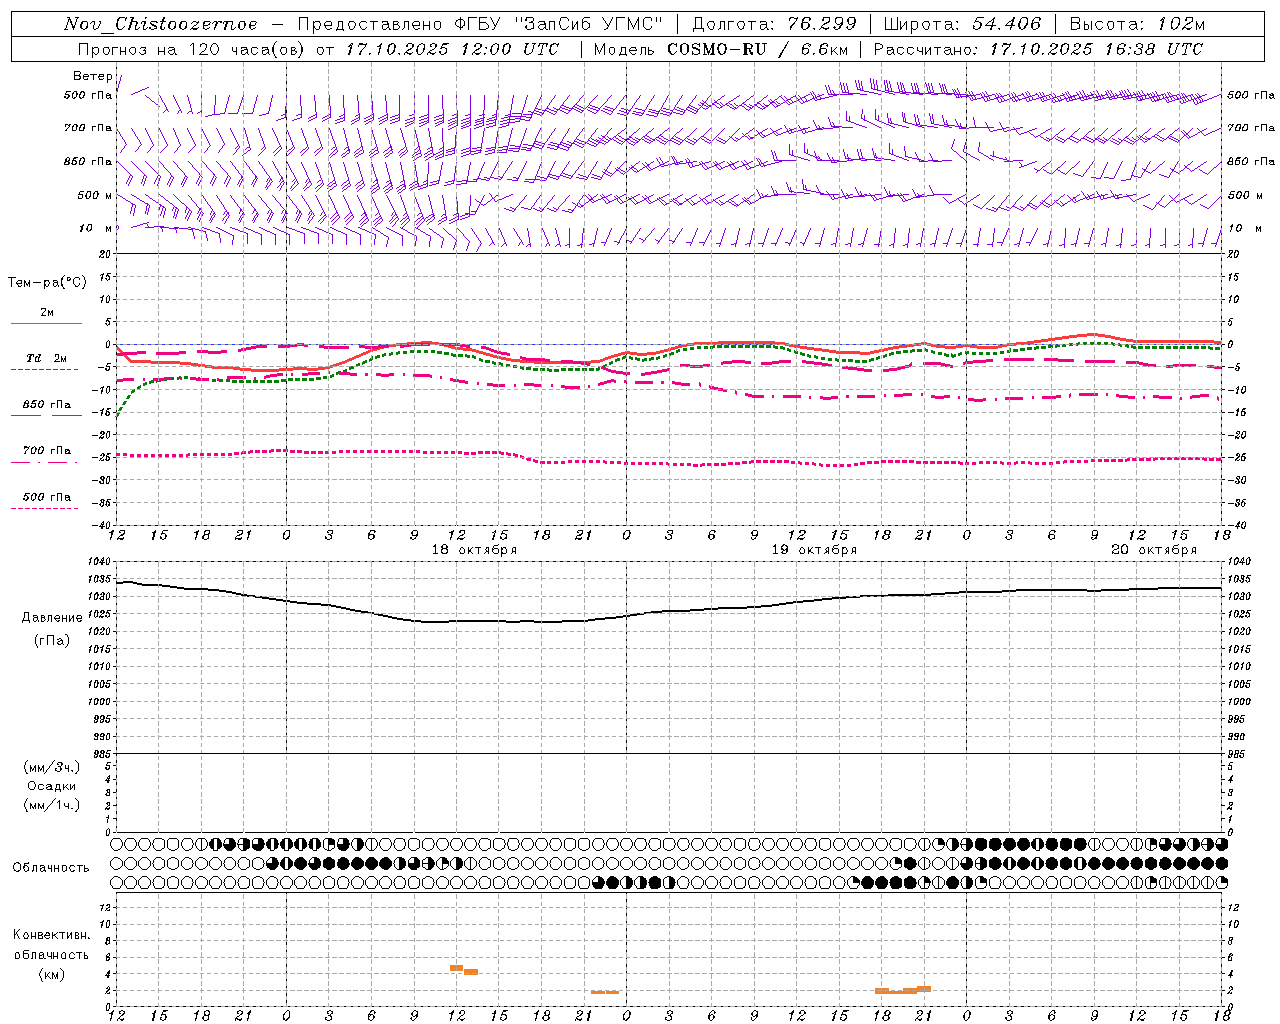Click the 19 октября date label
The width and height of the screenshot is (1280, 1024).
pos(814,550)
